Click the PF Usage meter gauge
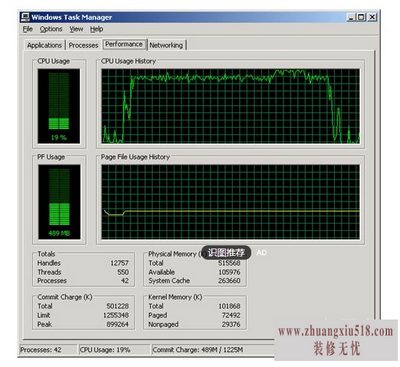 [x=59, y=202]
